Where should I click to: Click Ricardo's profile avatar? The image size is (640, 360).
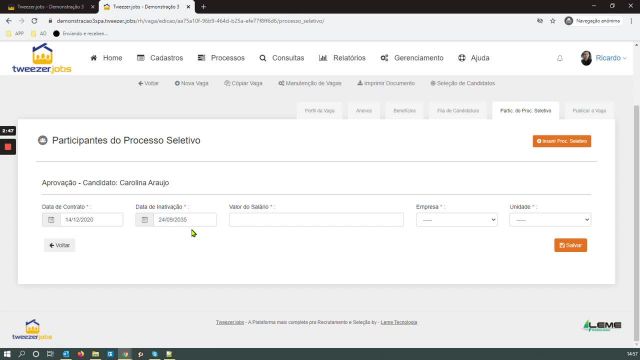click(586, 58)
